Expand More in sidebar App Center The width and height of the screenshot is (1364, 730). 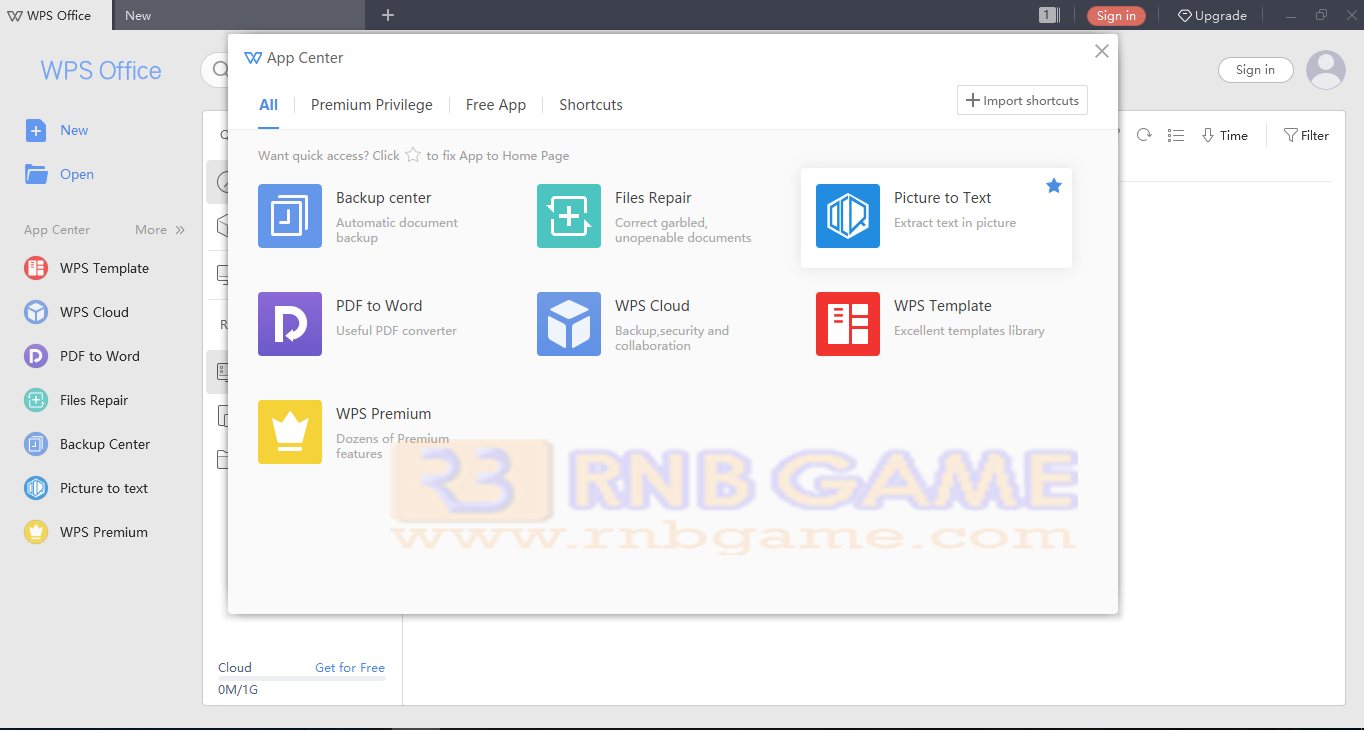coord(161,230)
